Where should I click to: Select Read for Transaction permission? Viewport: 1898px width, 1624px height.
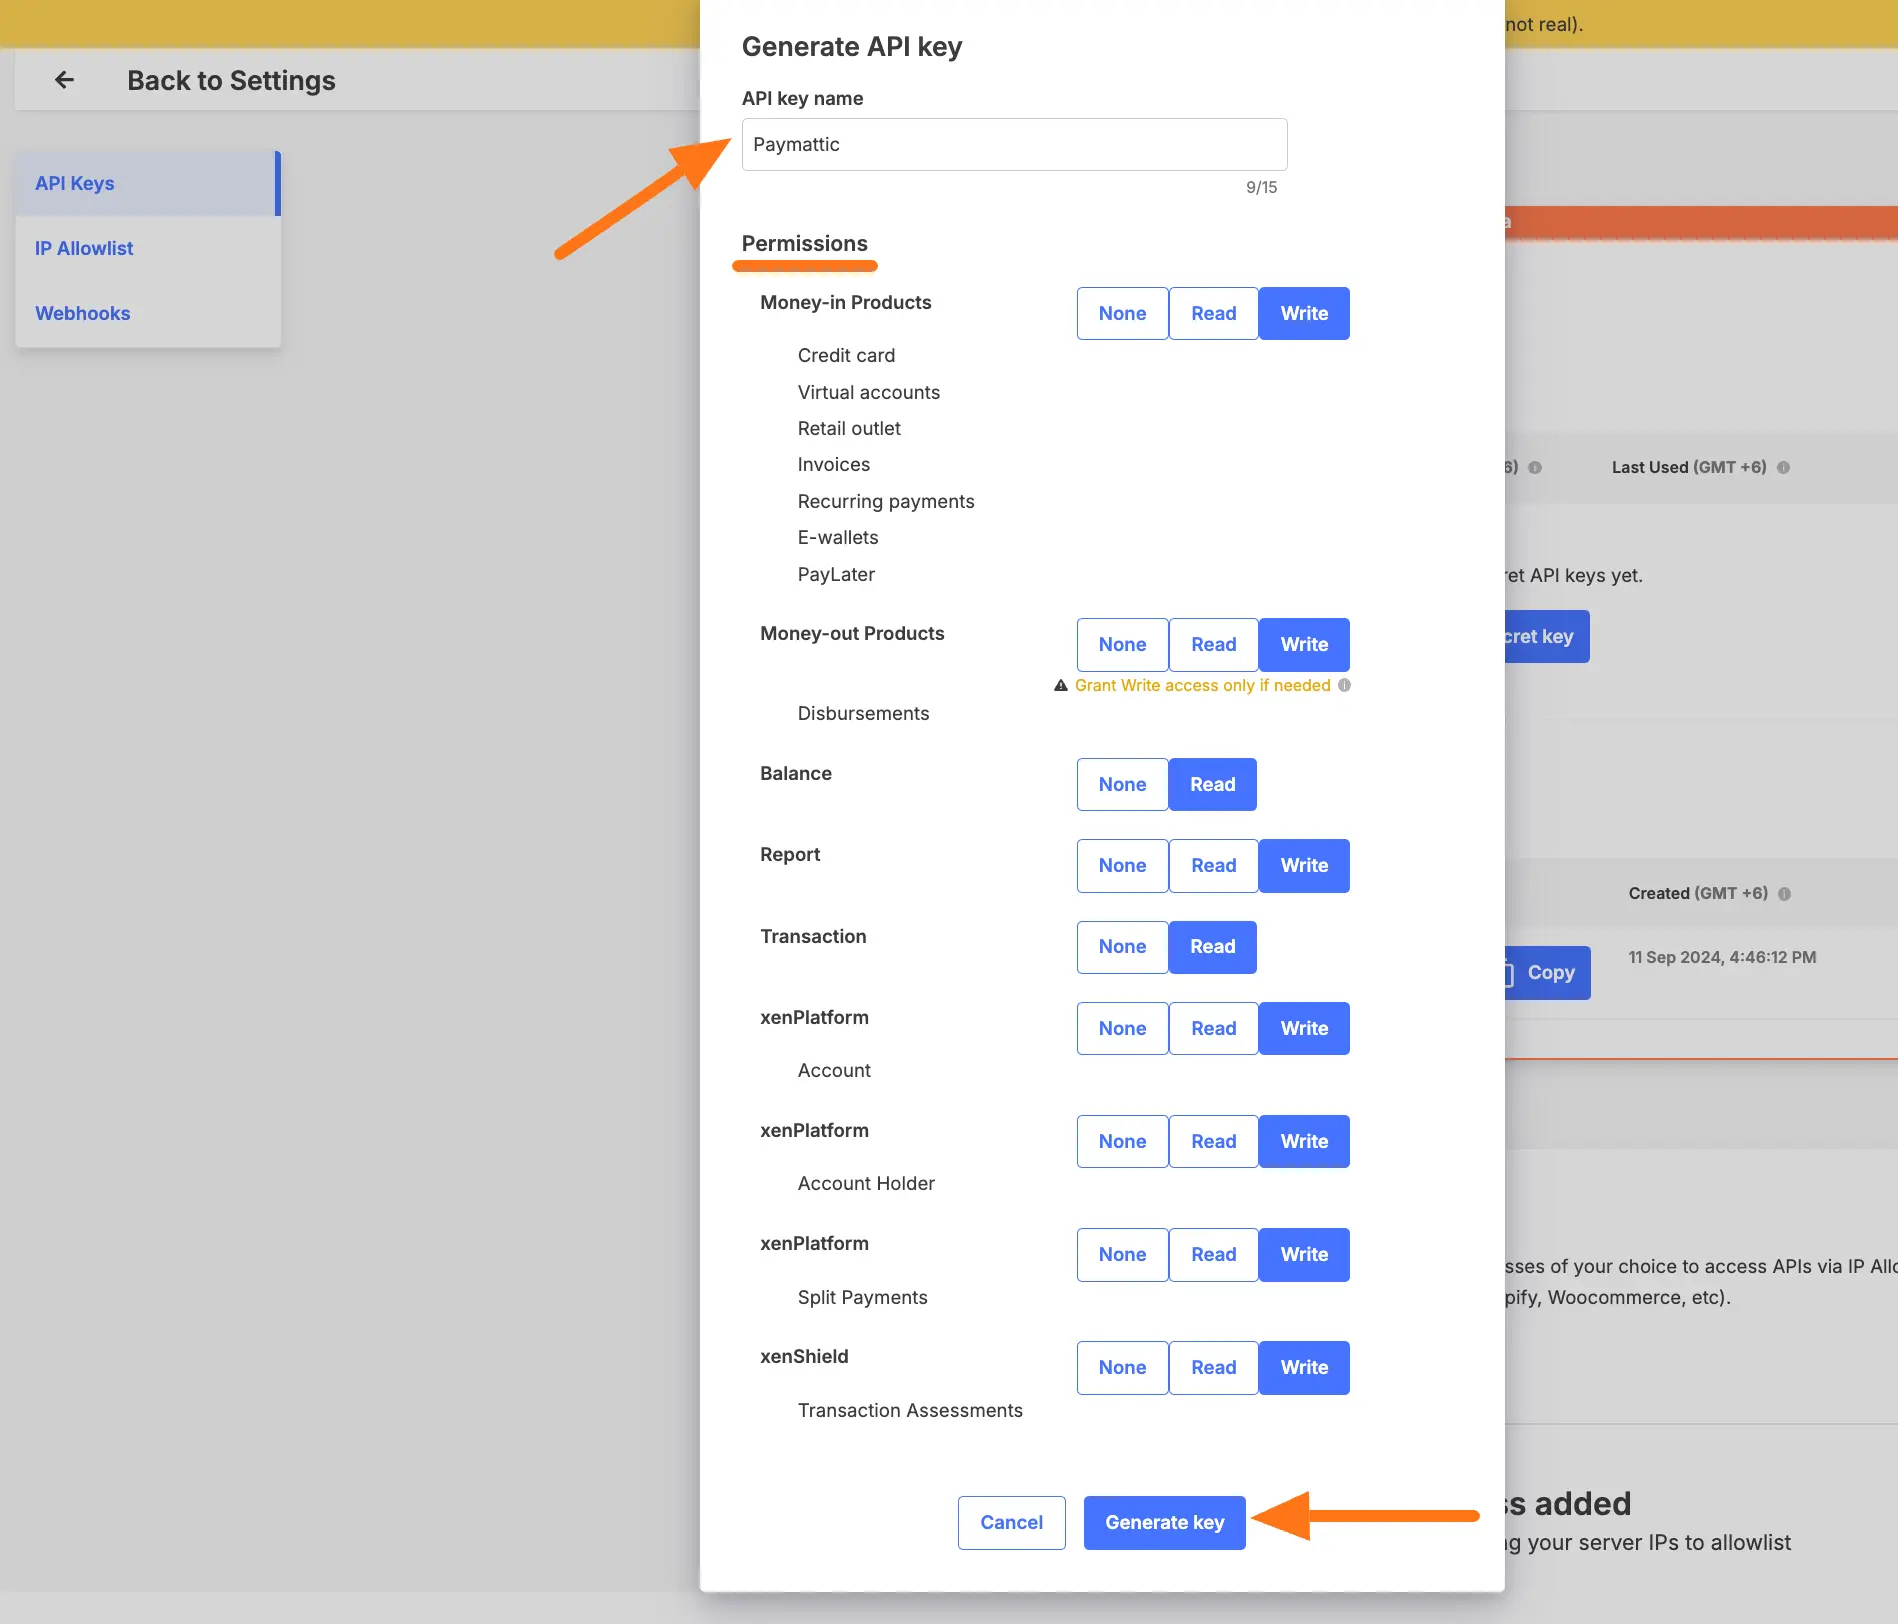click(x=1212, y=947)
